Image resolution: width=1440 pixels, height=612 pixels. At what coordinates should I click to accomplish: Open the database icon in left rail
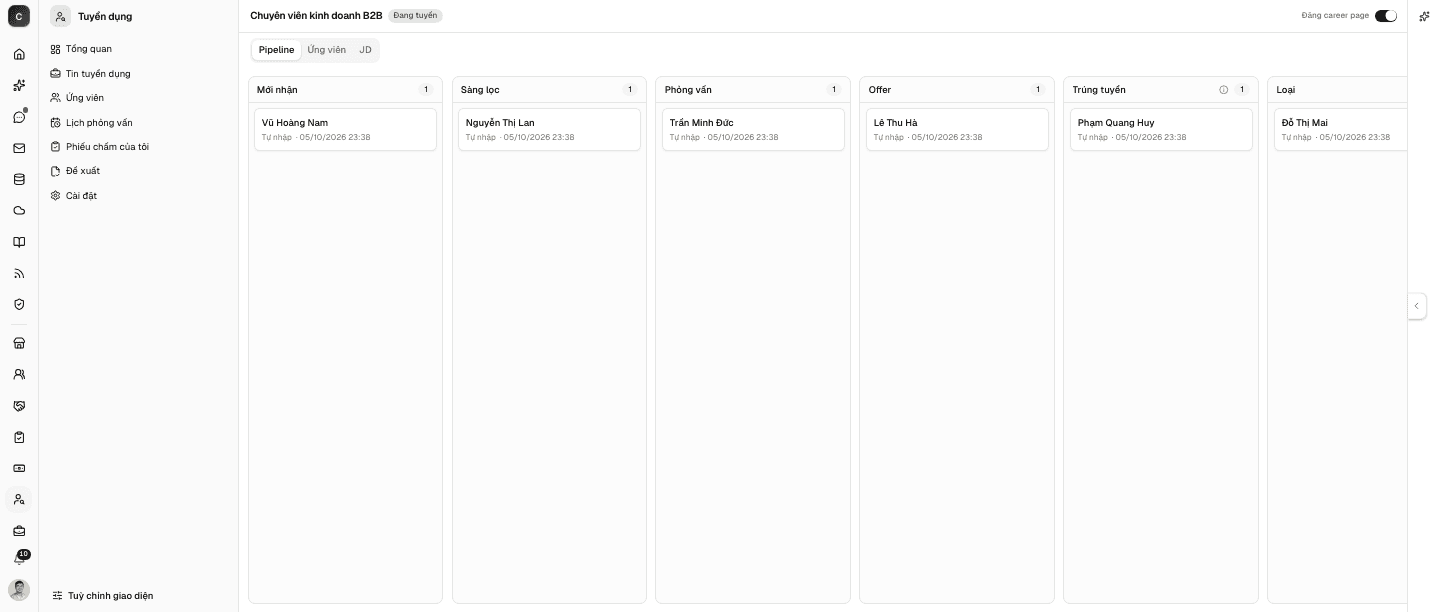point(19,180)
